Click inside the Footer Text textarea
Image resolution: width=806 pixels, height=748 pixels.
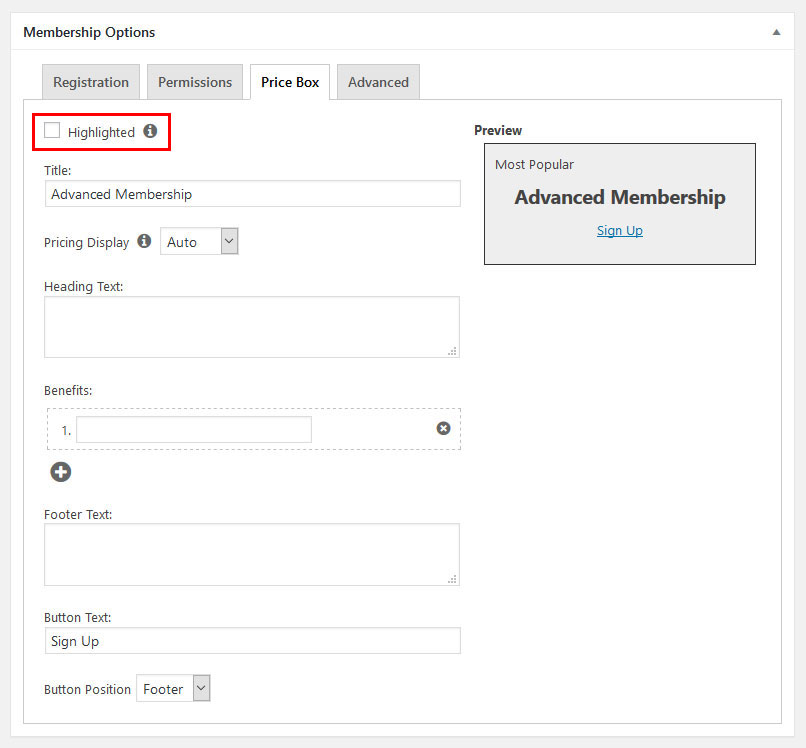250,554
